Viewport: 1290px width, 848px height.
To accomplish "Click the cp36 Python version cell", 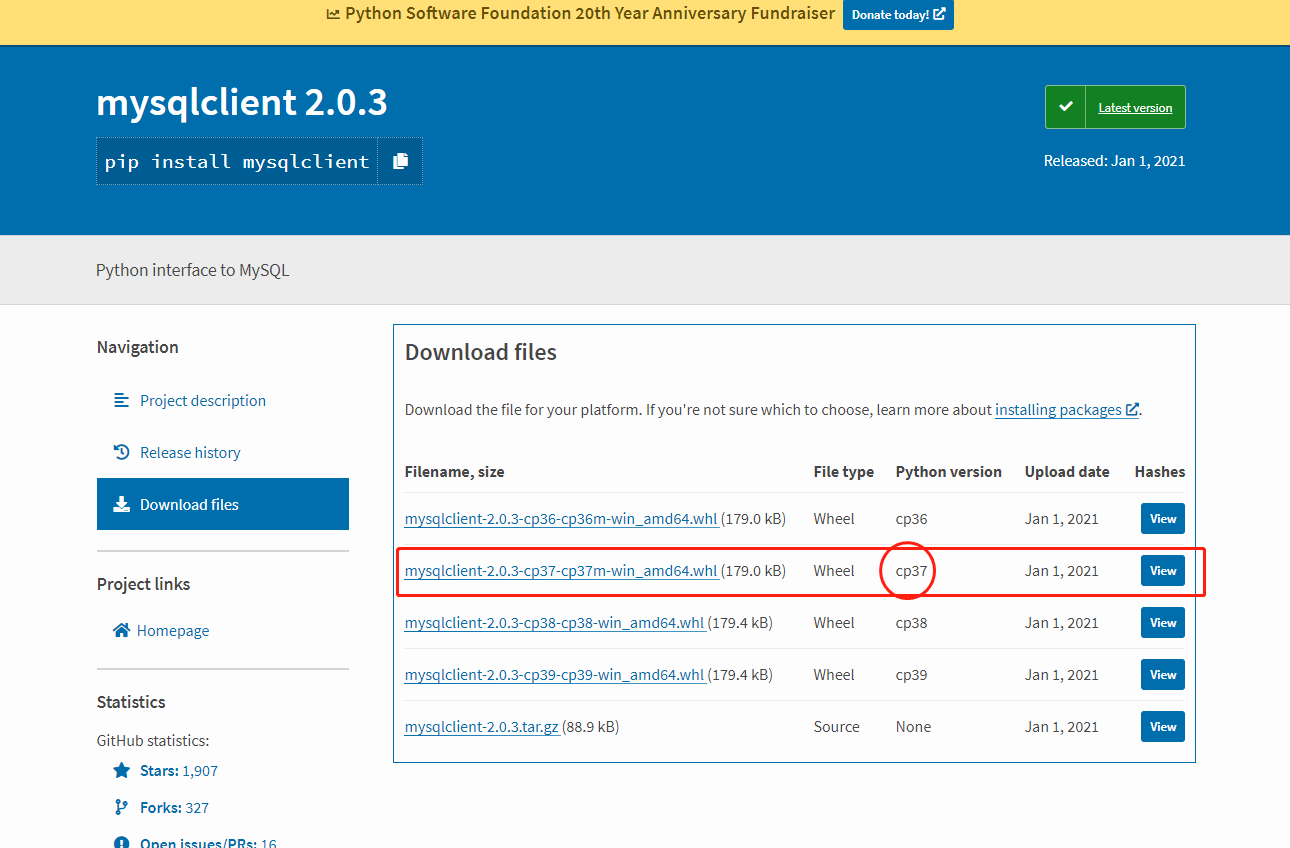I will 911,518.
